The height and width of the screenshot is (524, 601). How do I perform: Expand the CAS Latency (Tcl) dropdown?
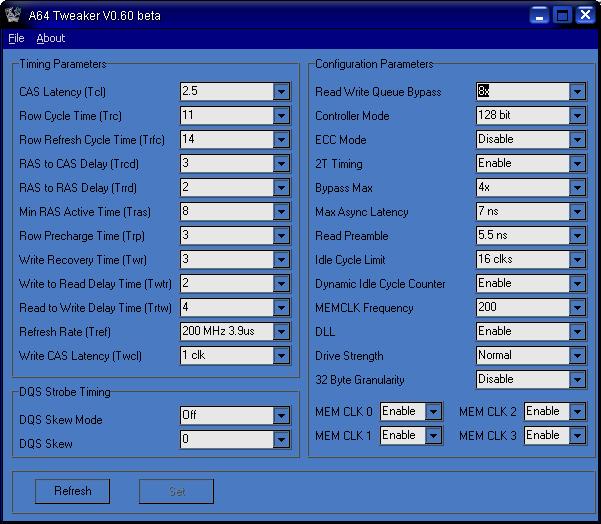click(281, 92)
